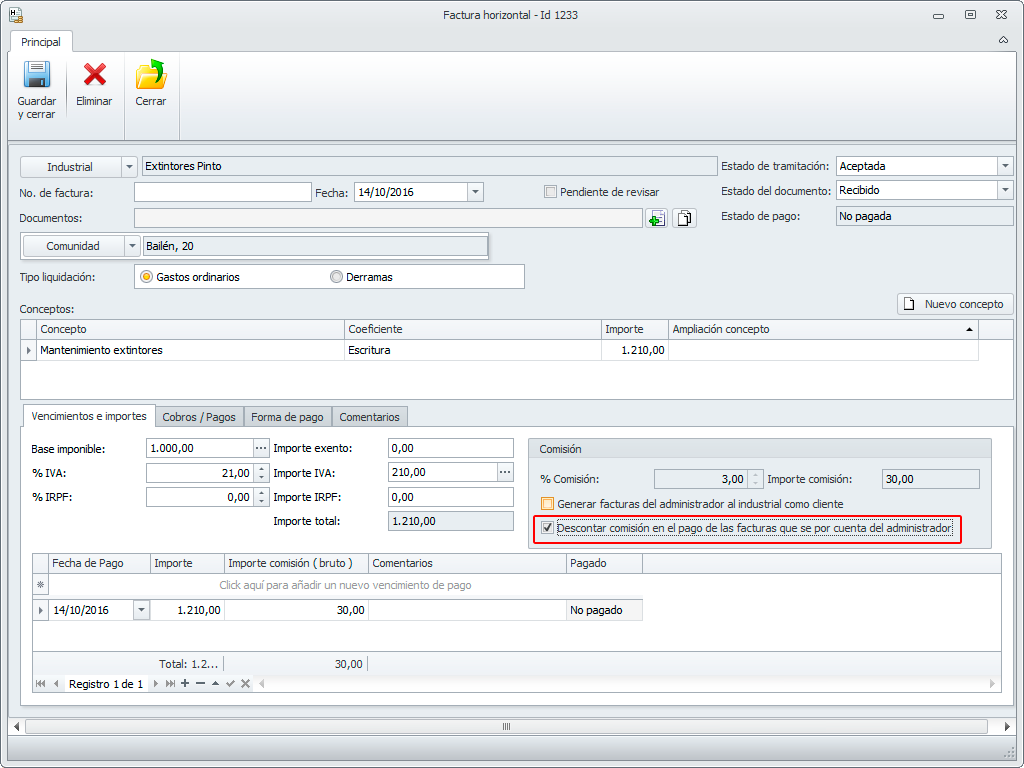
Task: Expand the Estado del documento dropdown
Action: coord(1005,190)
